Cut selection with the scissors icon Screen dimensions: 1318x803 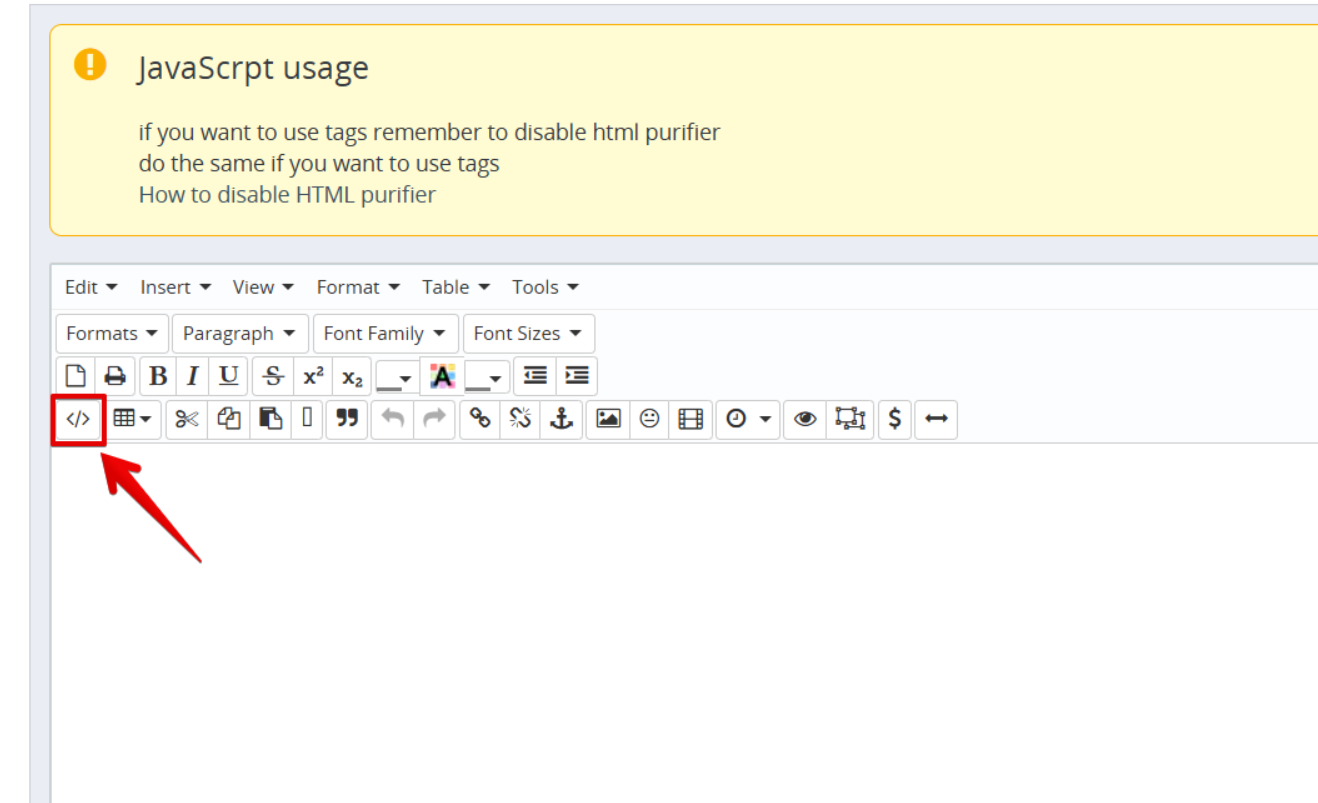point(187,419)
